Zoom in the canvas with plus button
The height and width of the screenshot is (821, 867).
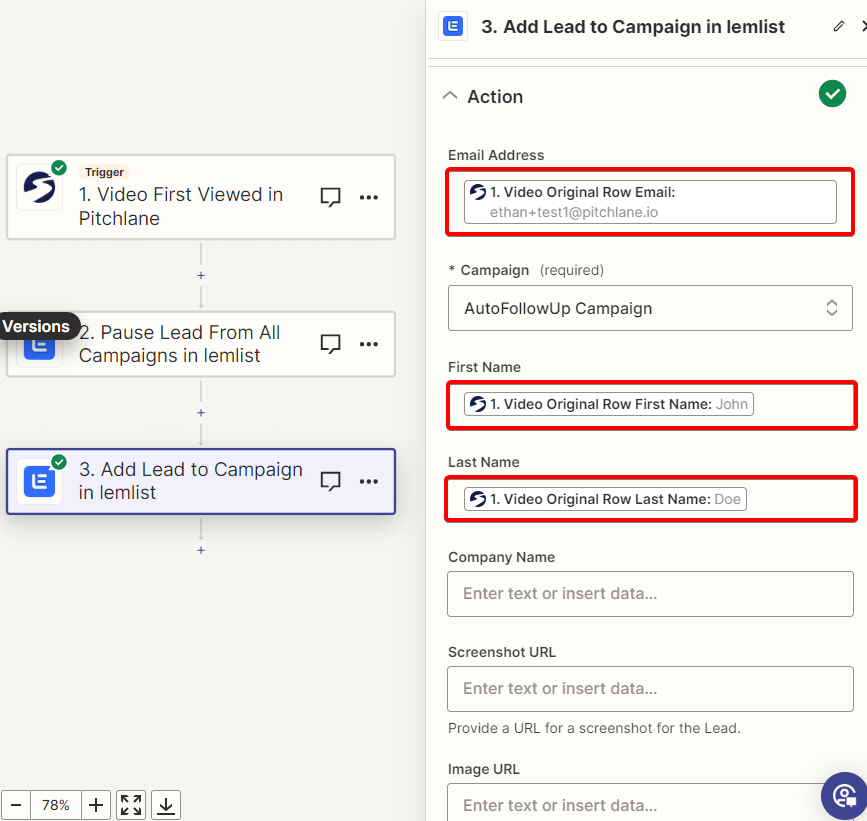96,805
